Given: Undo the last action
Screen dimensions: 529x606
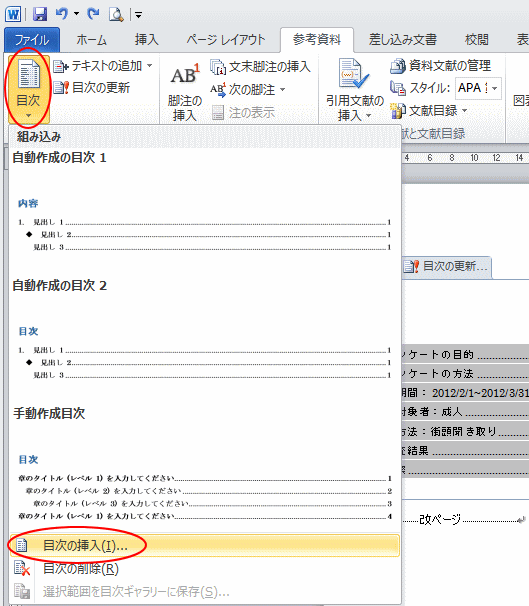Looking at the screenshot, I should (x=61, y=14).
